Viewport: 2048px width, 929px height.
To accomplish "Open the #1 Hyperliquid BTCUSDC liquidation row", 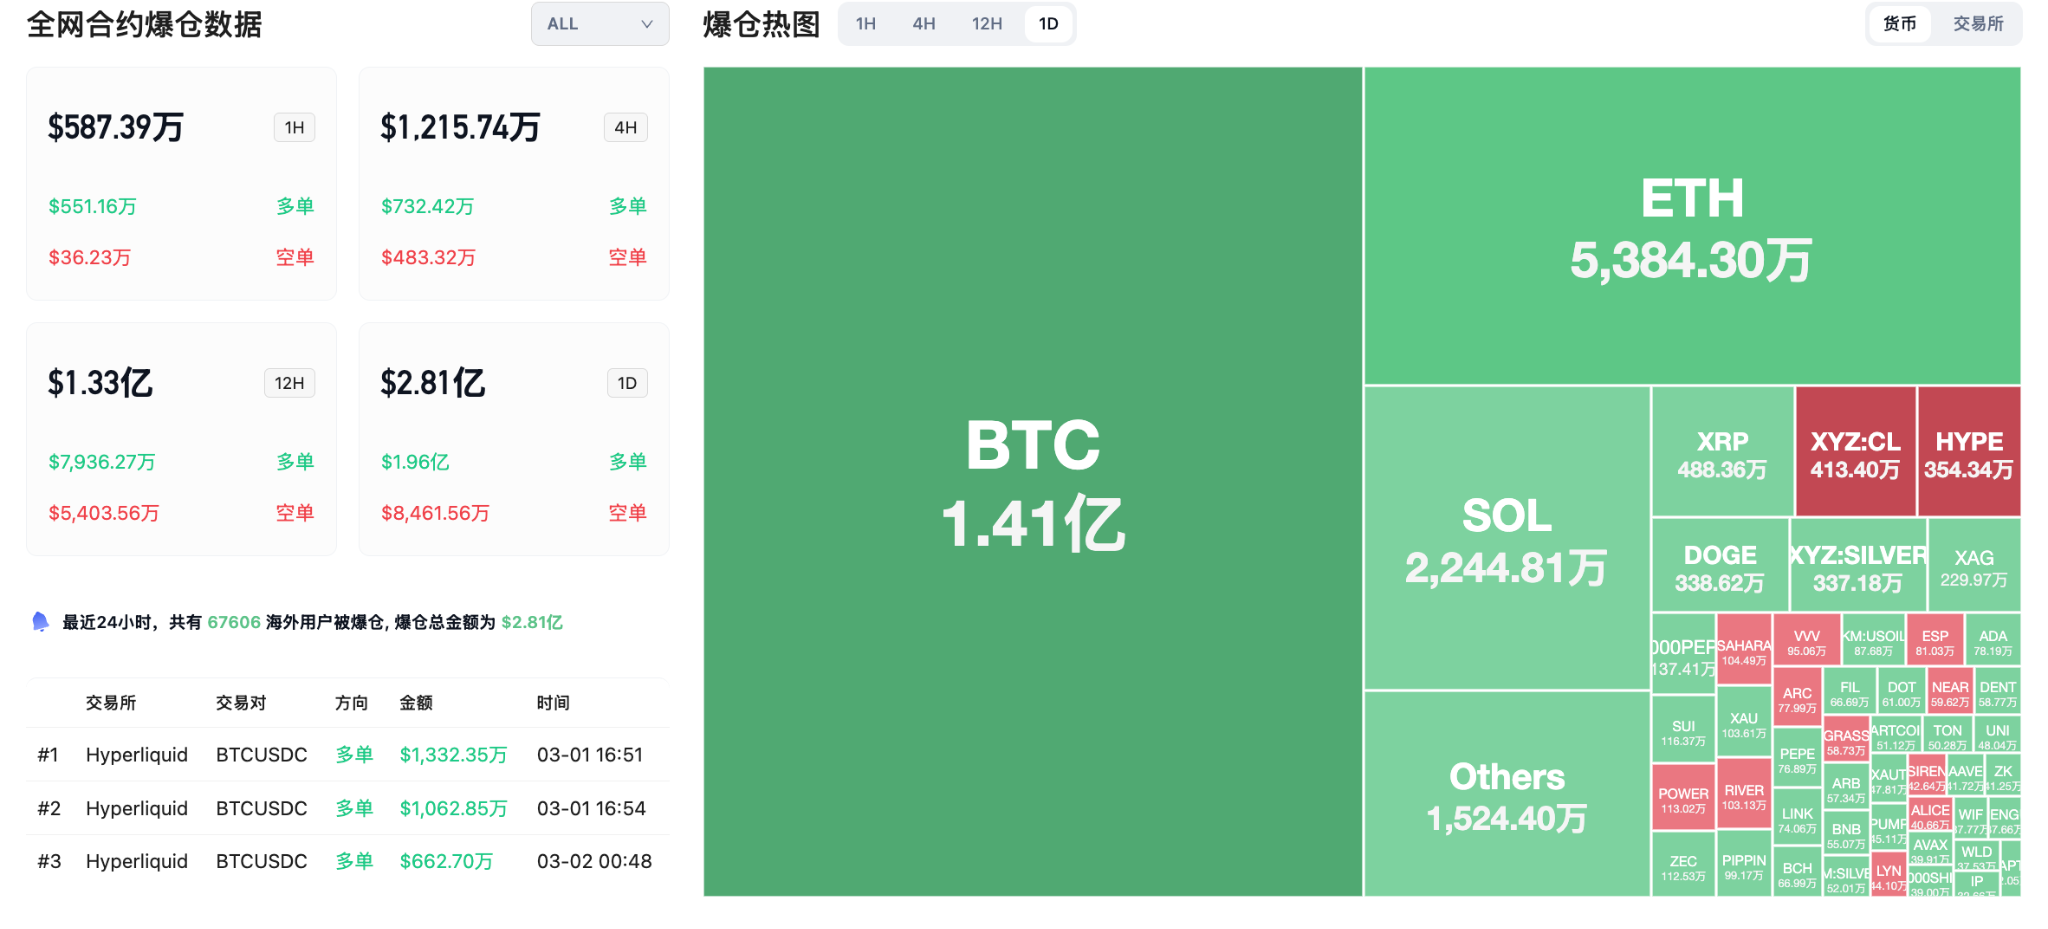I will [346, 755].
